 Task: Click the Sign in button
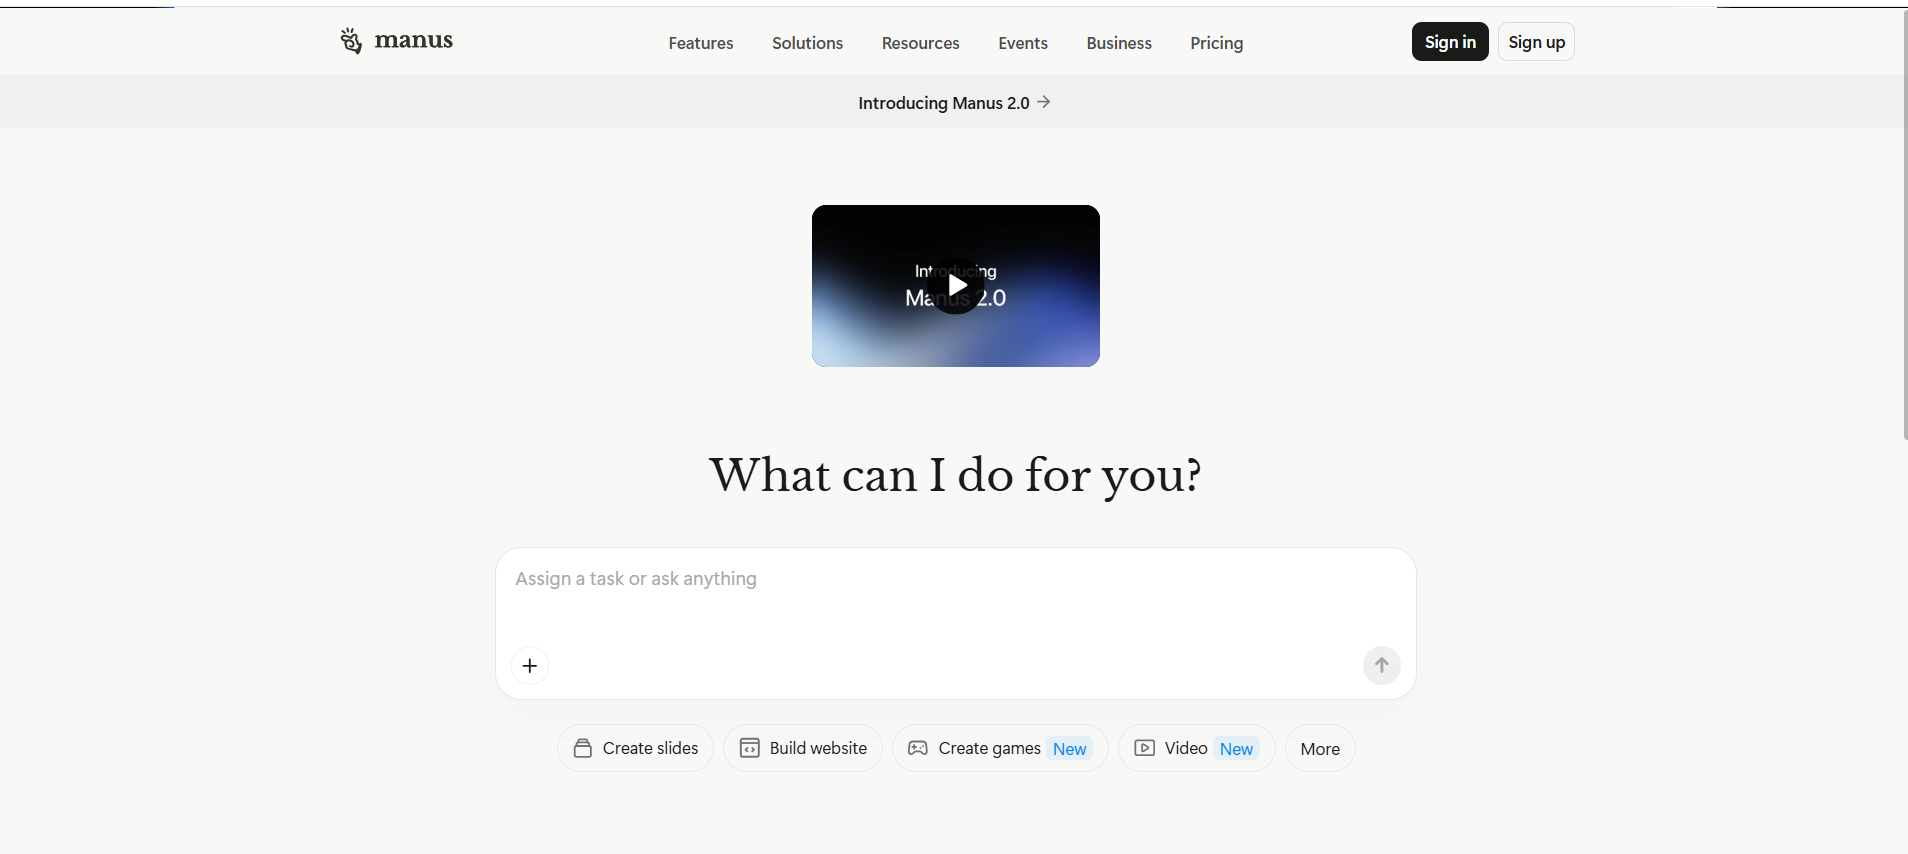pyautogui.click(x=1450, y=42)
